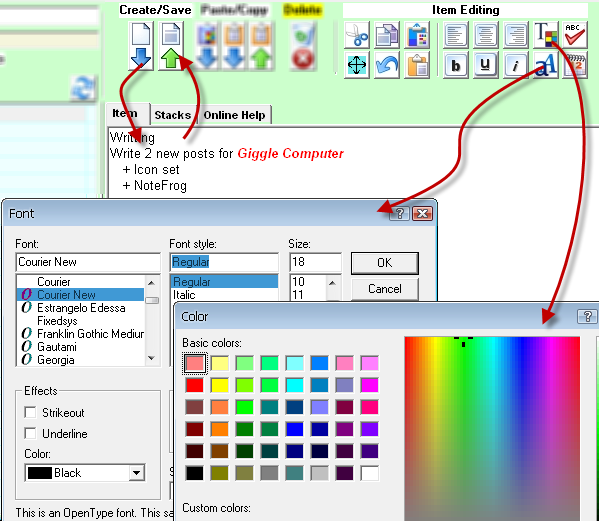Viewport: 599px width, 521px height.
Task: Pick the cyan basic color swatch
Action: click(x=295, y=385)
